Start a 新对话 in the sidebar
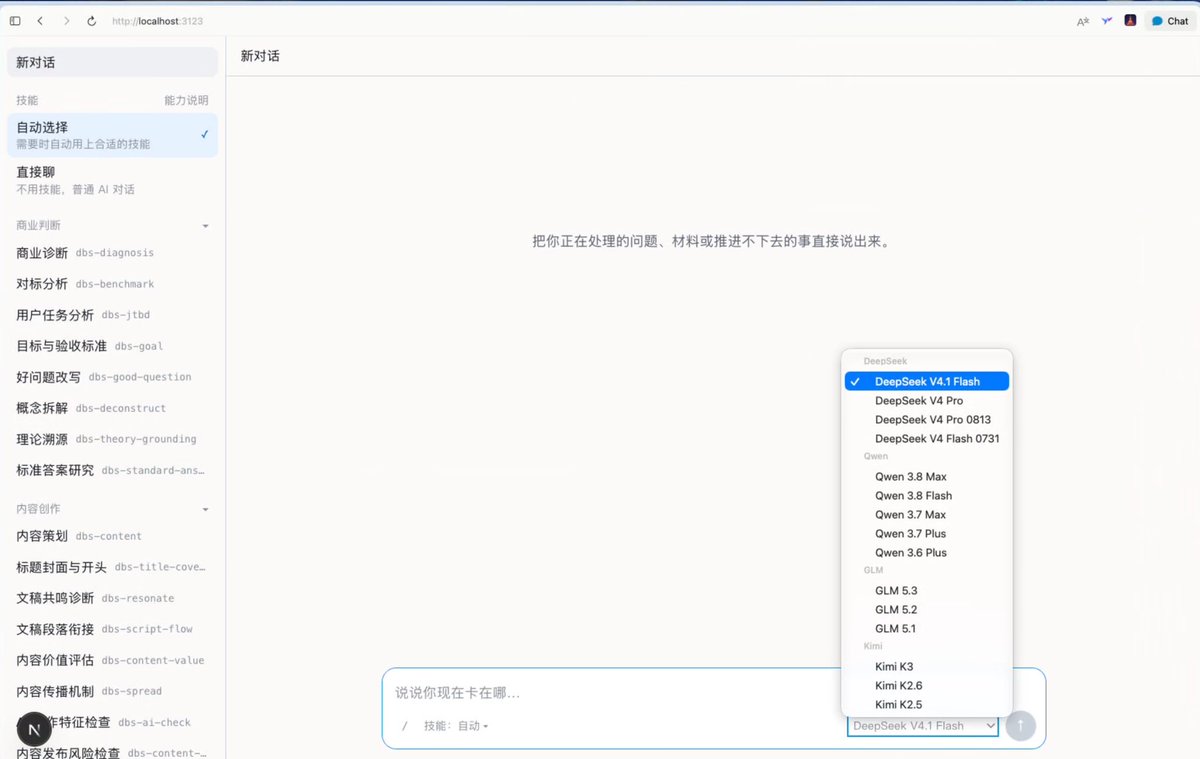Viewport: 1200px width, 759px height. pyautogui.click(x=112, y=62)
